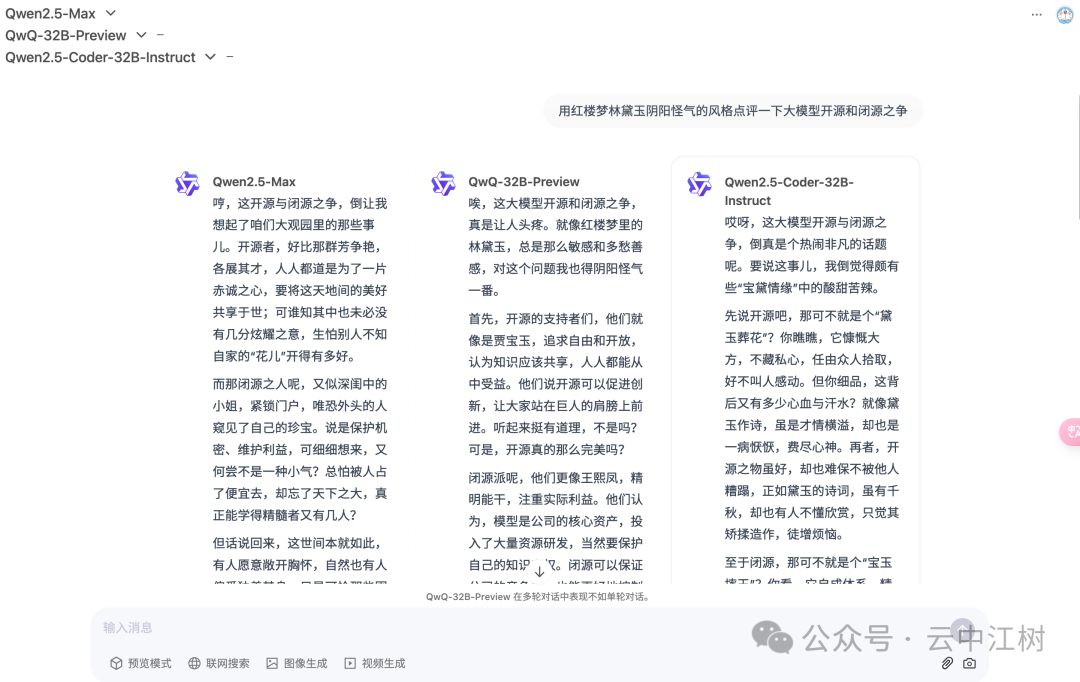Click the paragraph starting 首先，开源的支持者们
The height and width of the screenshot is (682, 1080).
click(557, 384)
